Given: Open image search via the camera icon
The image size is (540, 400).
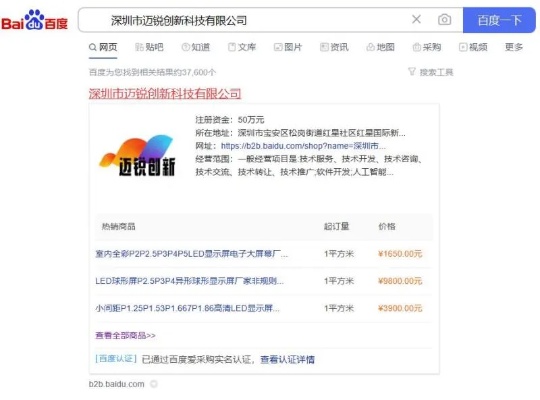Looking at the screenshot, I should [x=444, y=20].
